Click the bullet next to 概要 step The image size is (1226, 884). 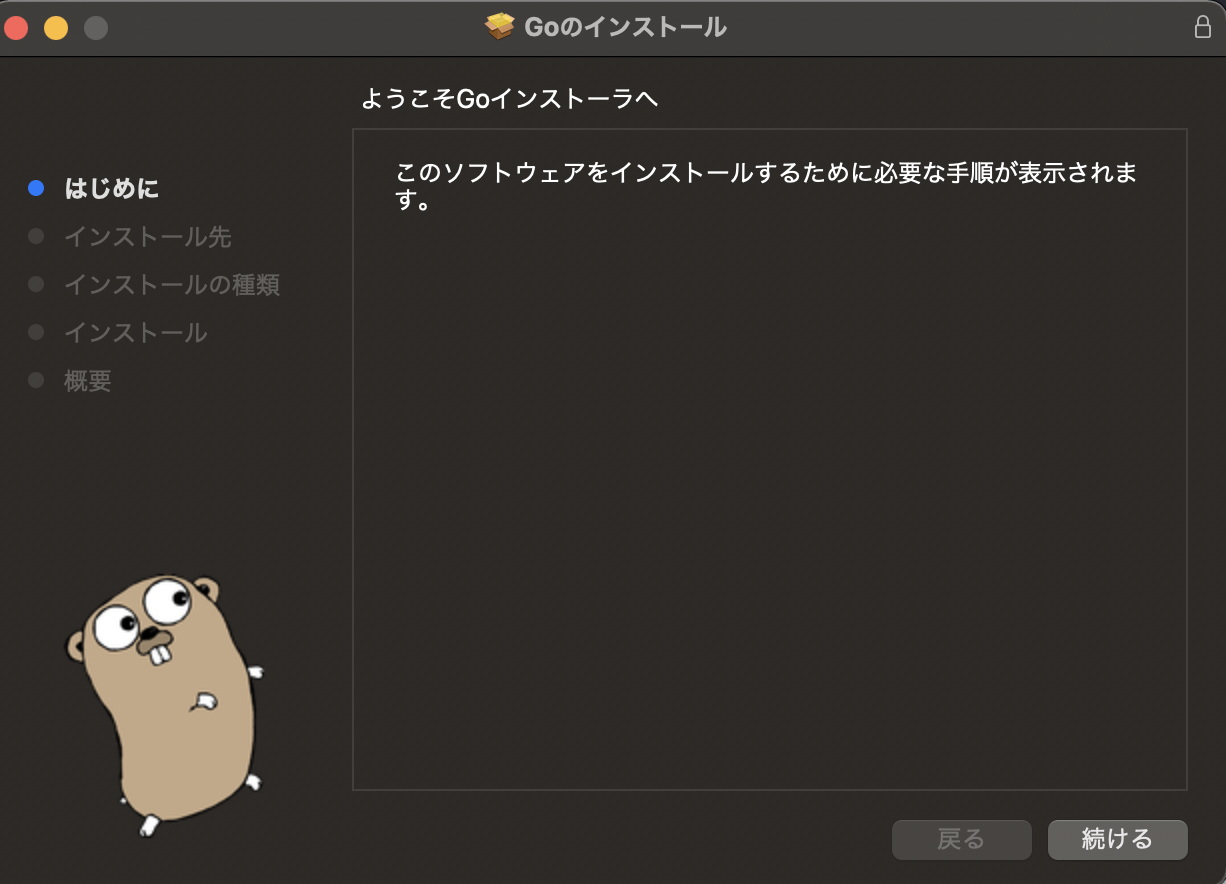pyautogui.click(x=37, y=381)
